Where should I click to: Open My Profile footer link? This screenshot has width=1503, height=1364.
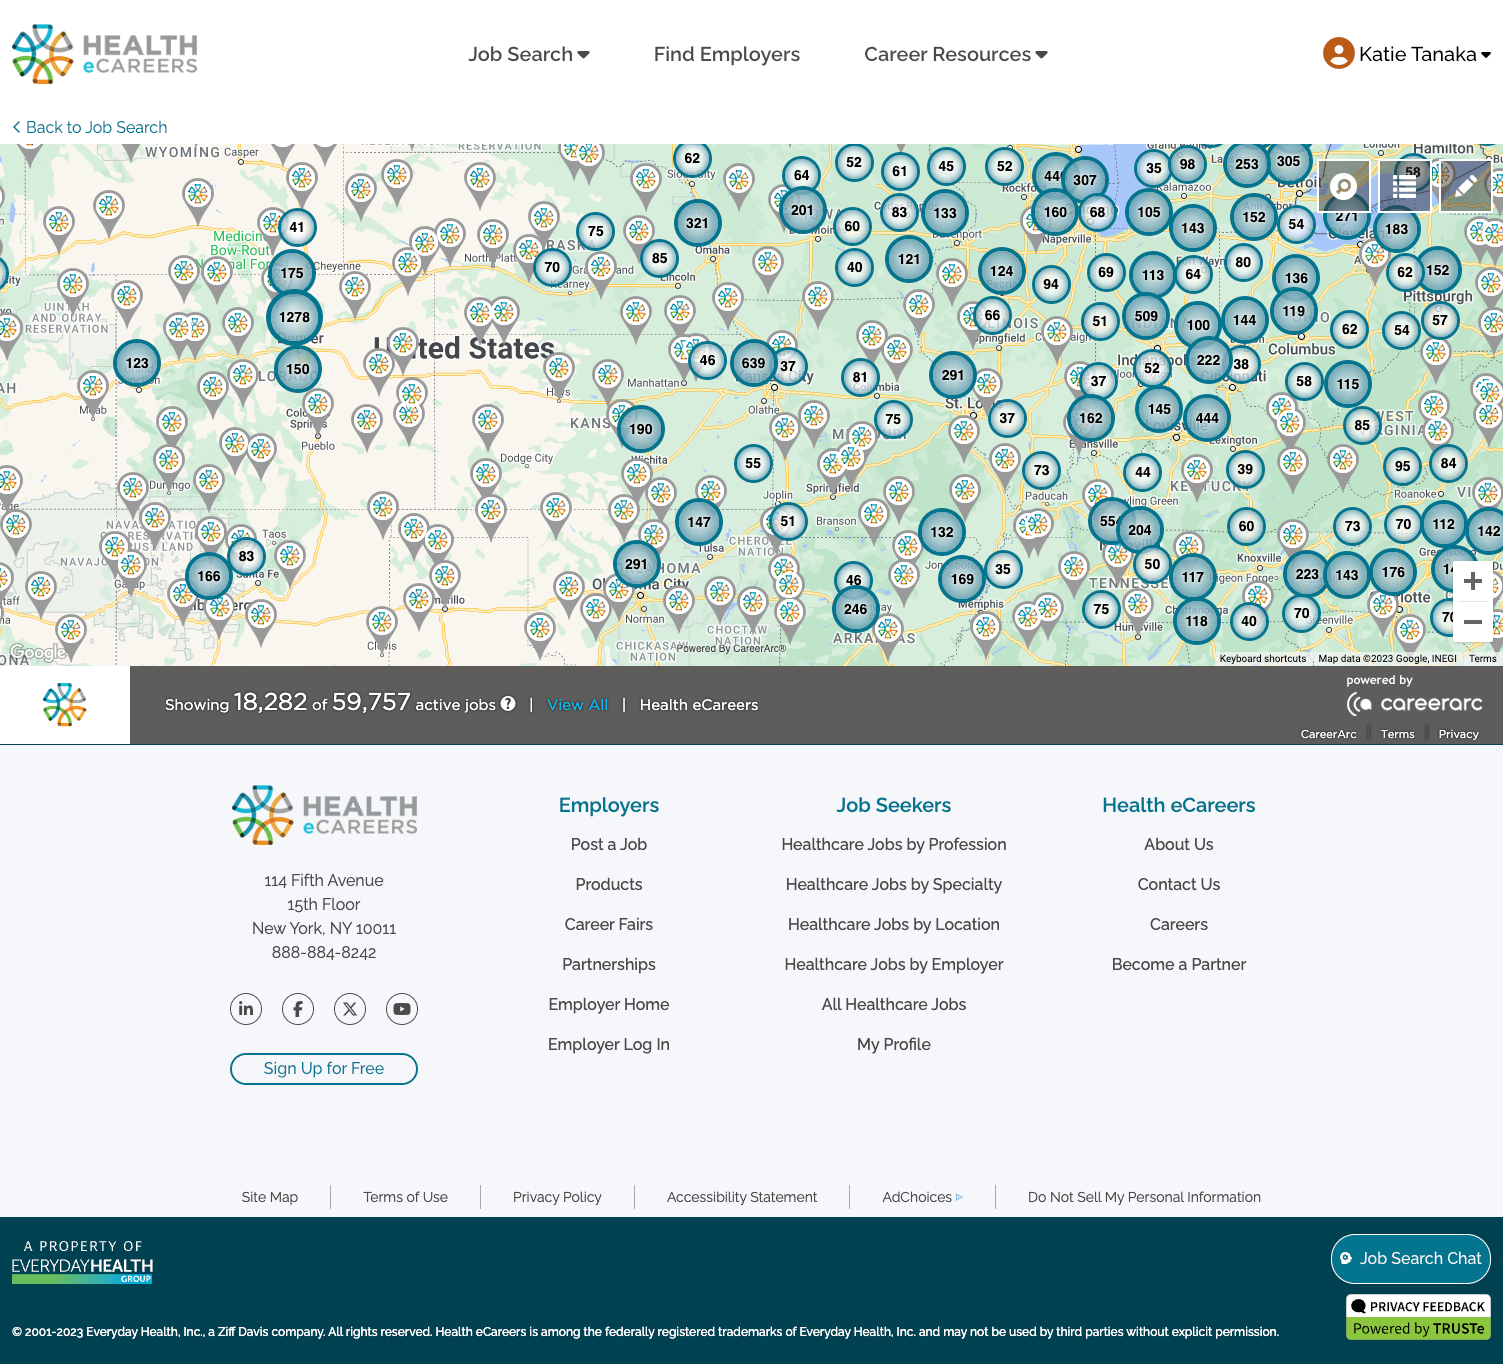pyautogui.click(x=894, y=1044)
